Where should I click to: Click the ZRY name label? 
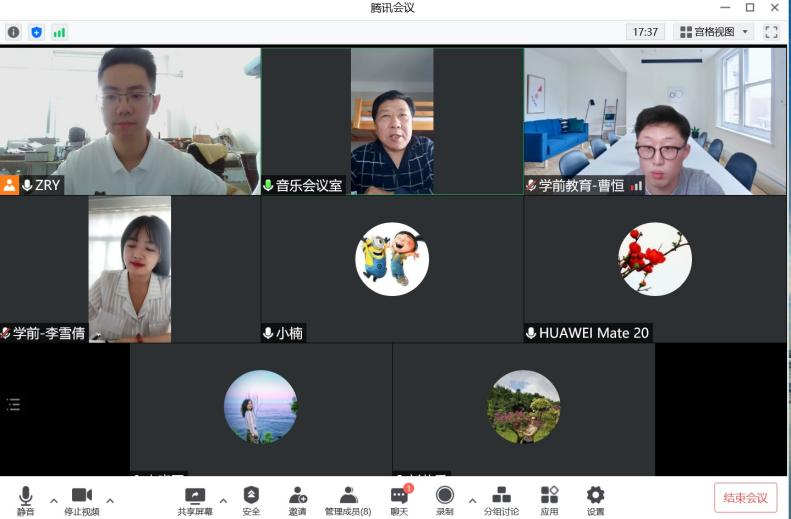pyautogui.click(x=47, y=185)
